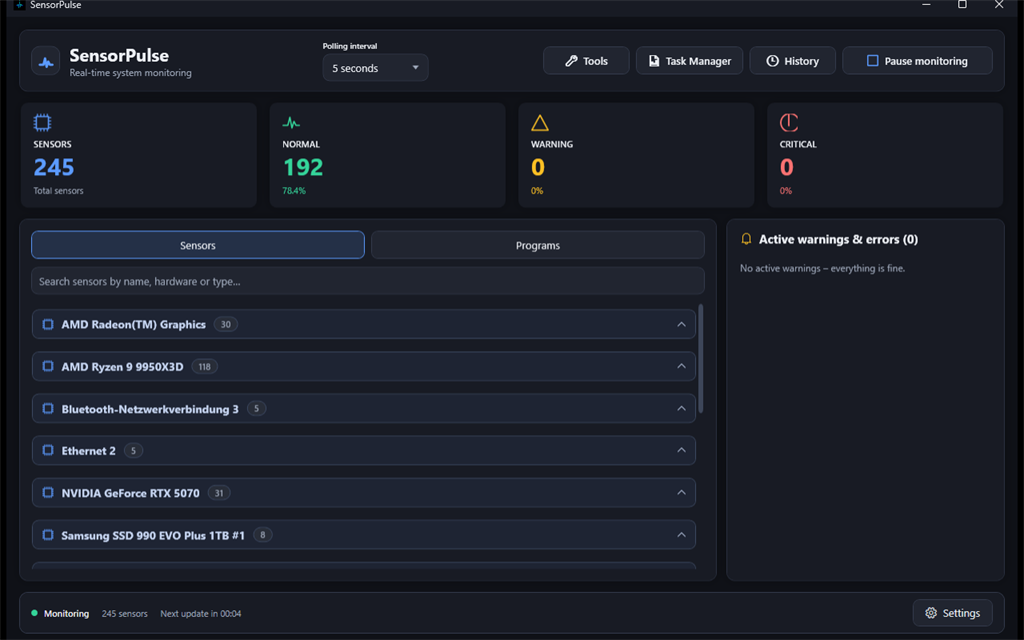
Task: Check the Samsung SSD 990 EVO box
Action: (x=48, y=535)
